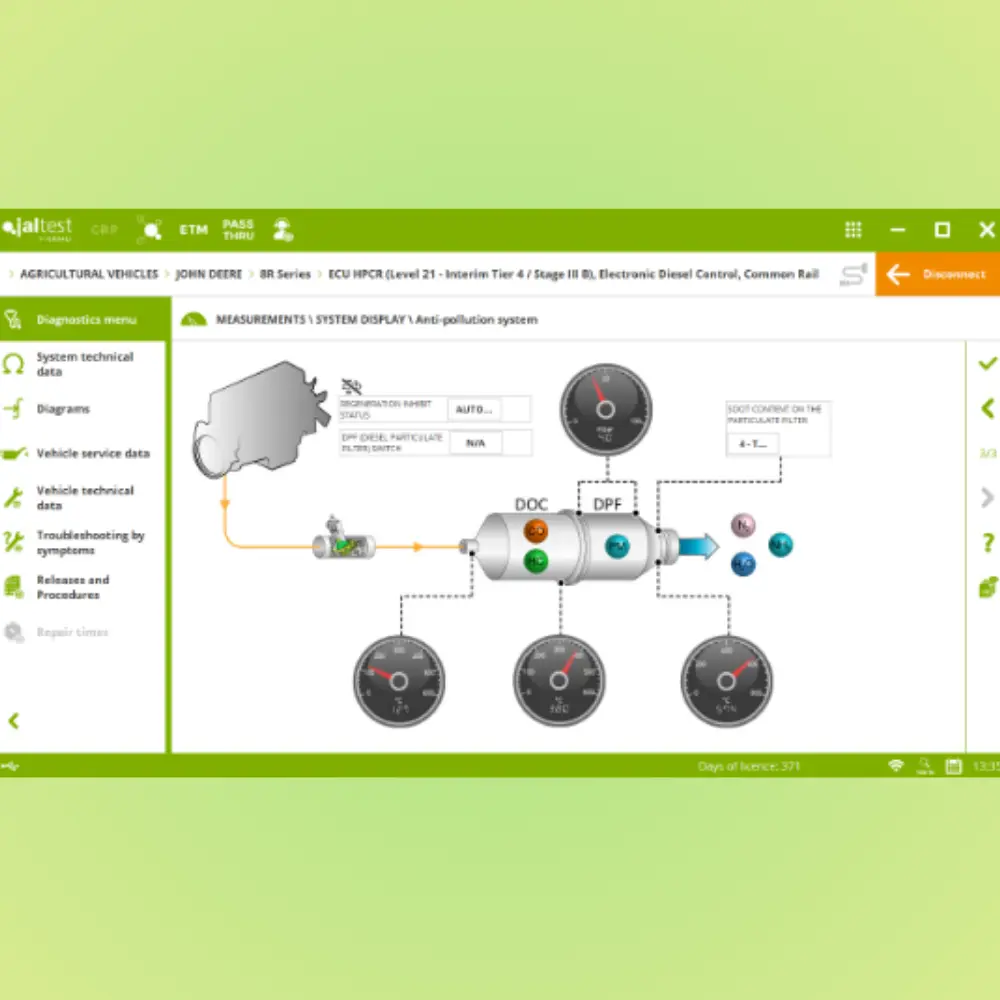
Task: Select the 8R Series breadcrumb
Action: pyautogui.click(x=285, y=274)
